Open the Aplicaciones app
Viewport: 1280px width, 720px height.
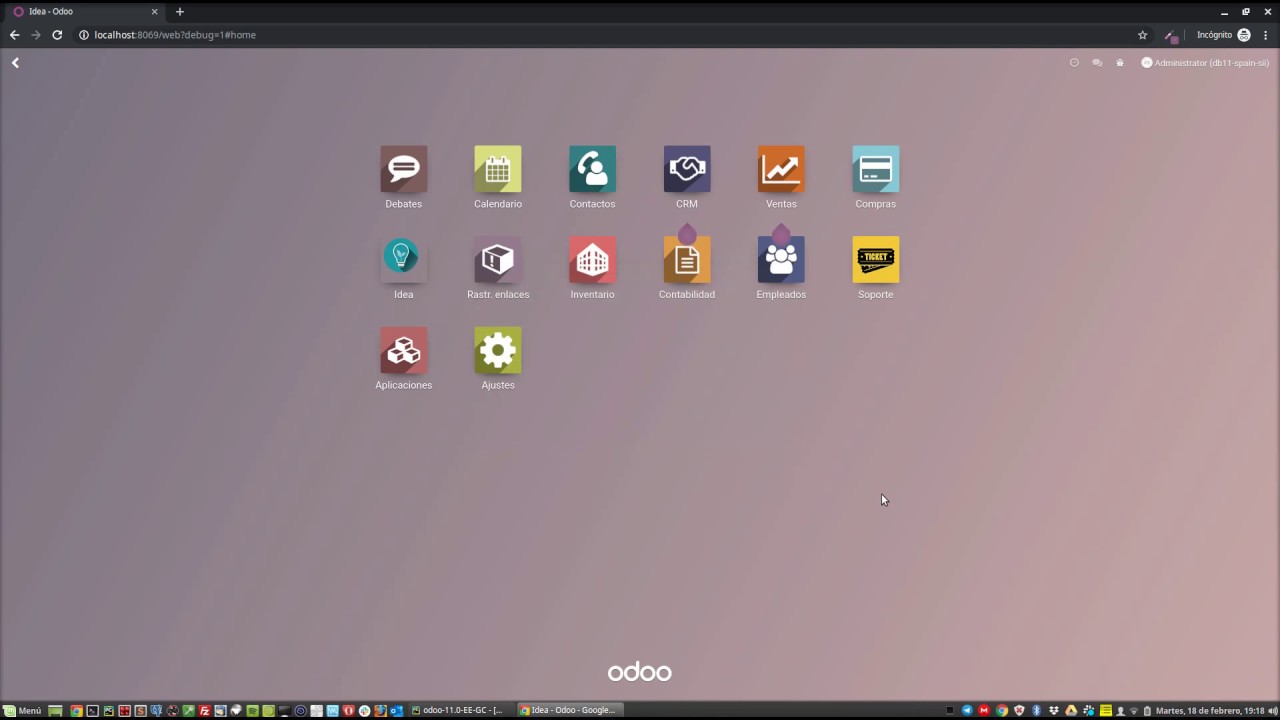click(403, 359)
